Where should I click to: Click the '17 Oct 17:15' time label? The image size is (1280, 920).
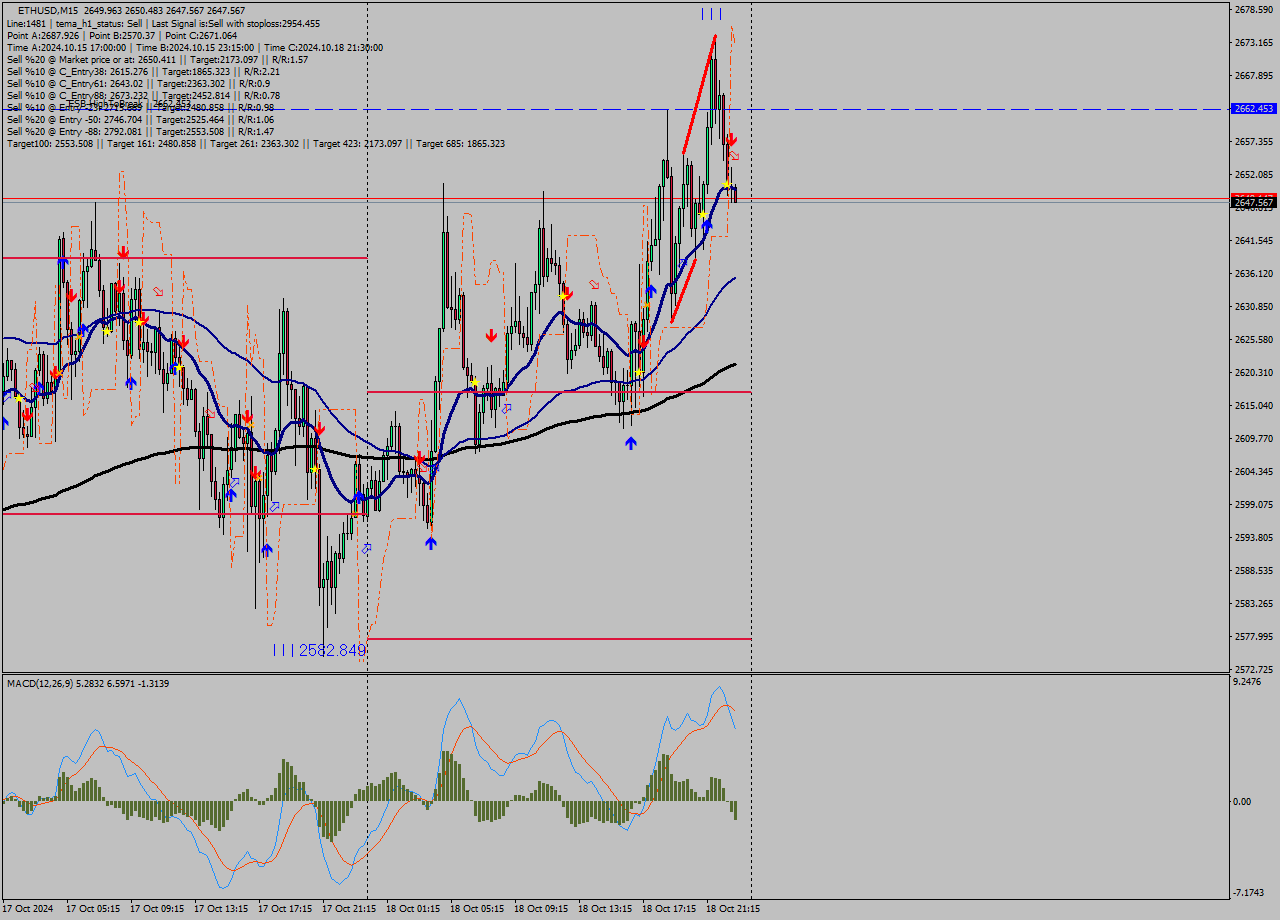[285, 910]
